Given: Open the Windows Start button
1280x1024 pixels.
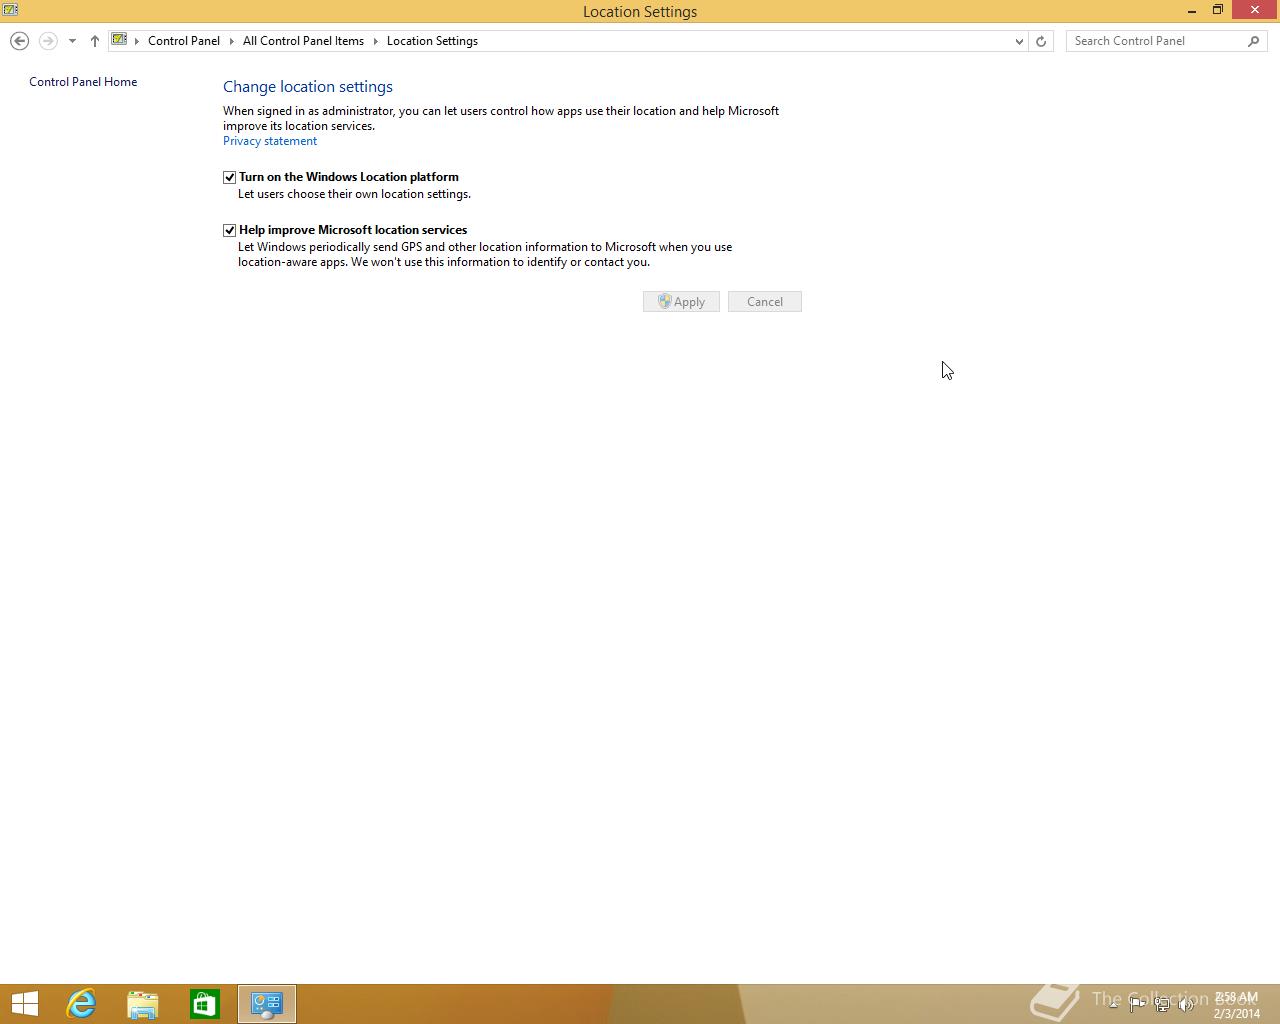Looking at the screenshot, I should pos(24,1004).
